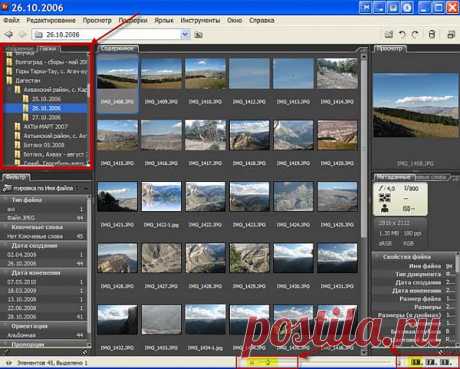Rotate image 90° clockwise
The height and width of the screenshot is (369, 460).
tap(415, 35)
